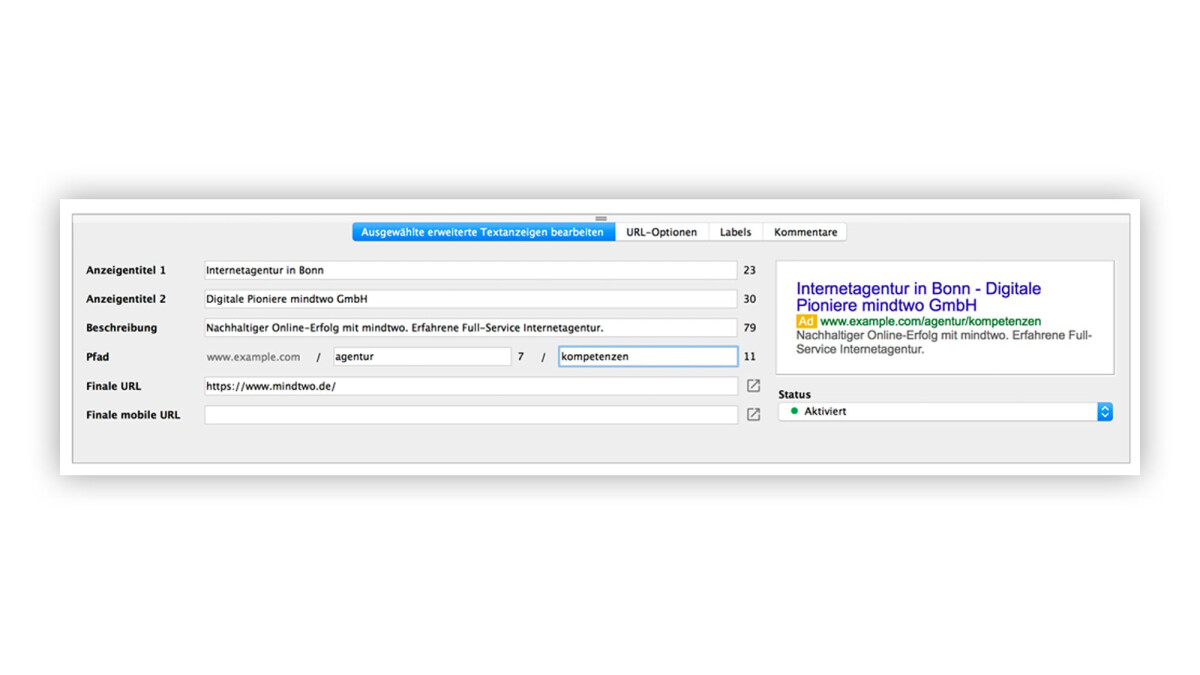Switch to the Kommentare tab
This screenshot has height=675, width=1200.
(805, 232)
